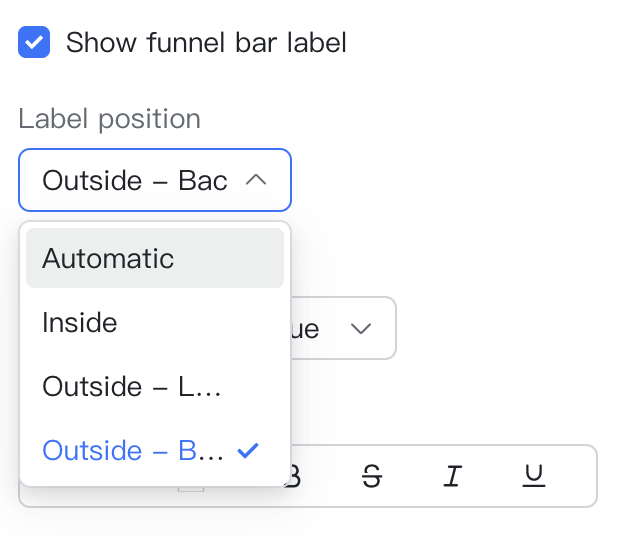Open the dropdown with the down chevron
The height and width of the screenshot is (536, 618).
[x=360, y=328]
